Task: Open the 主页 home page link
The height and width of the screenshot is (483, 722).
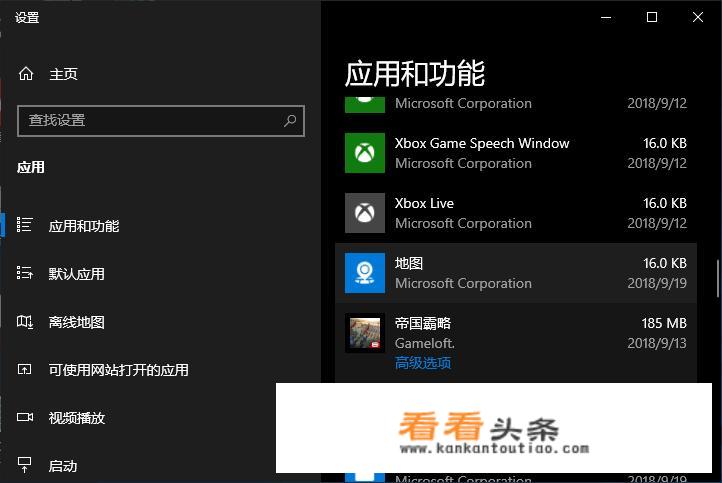Action: (64, 74)
